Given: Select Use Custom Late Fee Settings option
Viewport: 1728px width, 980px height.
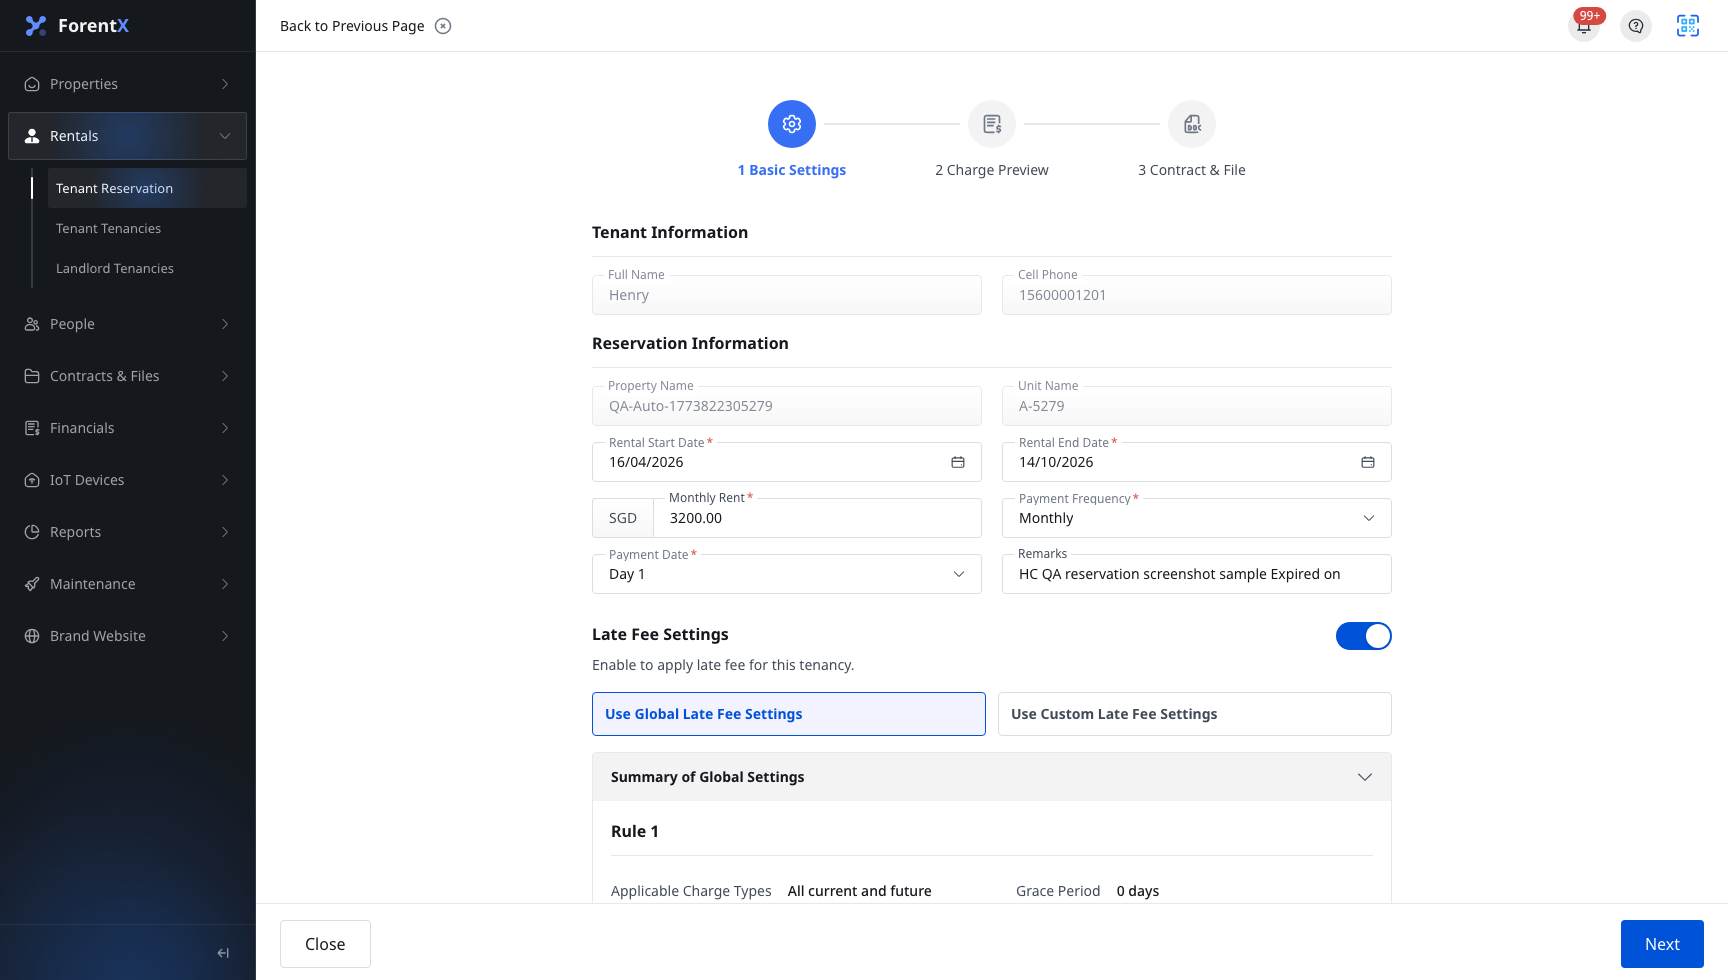Looking at the screenshot, I should coord(1195,714).
